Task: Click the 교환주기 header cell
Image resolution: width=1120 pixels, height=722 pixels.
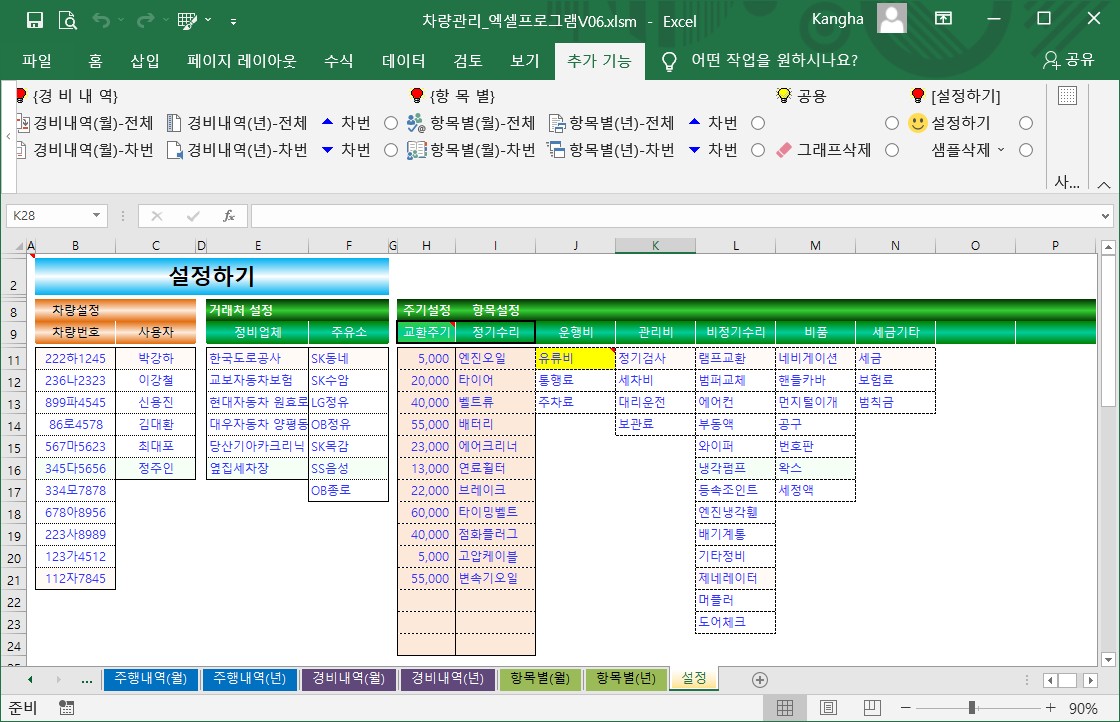Action: [426, 332]
